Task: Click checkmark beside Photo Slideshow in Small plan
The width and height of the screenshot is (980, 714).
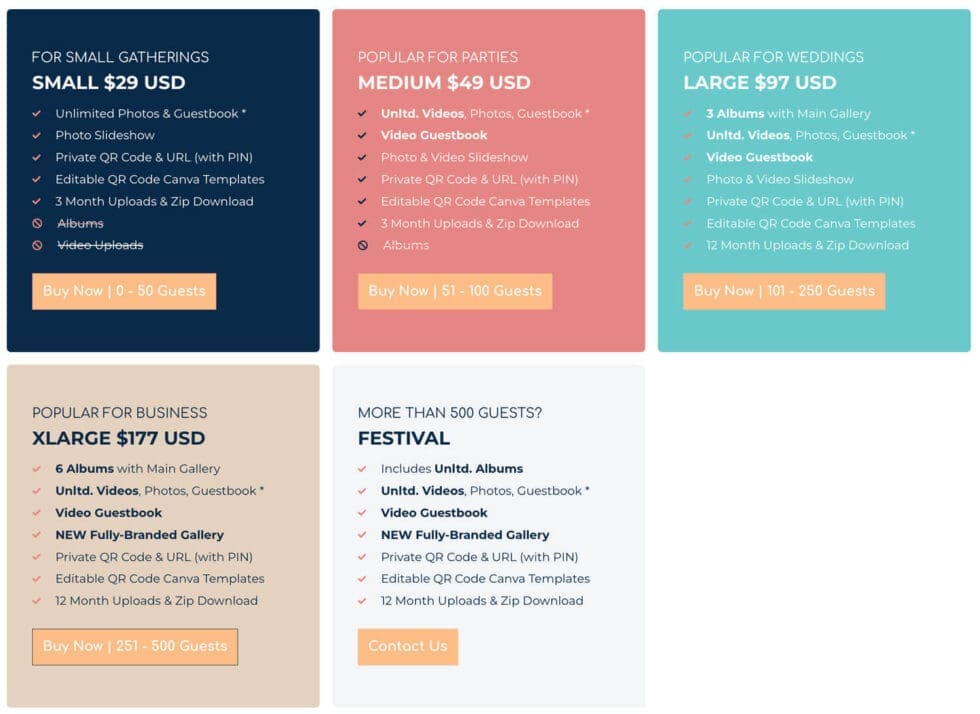Action: (x=37, y=136)
